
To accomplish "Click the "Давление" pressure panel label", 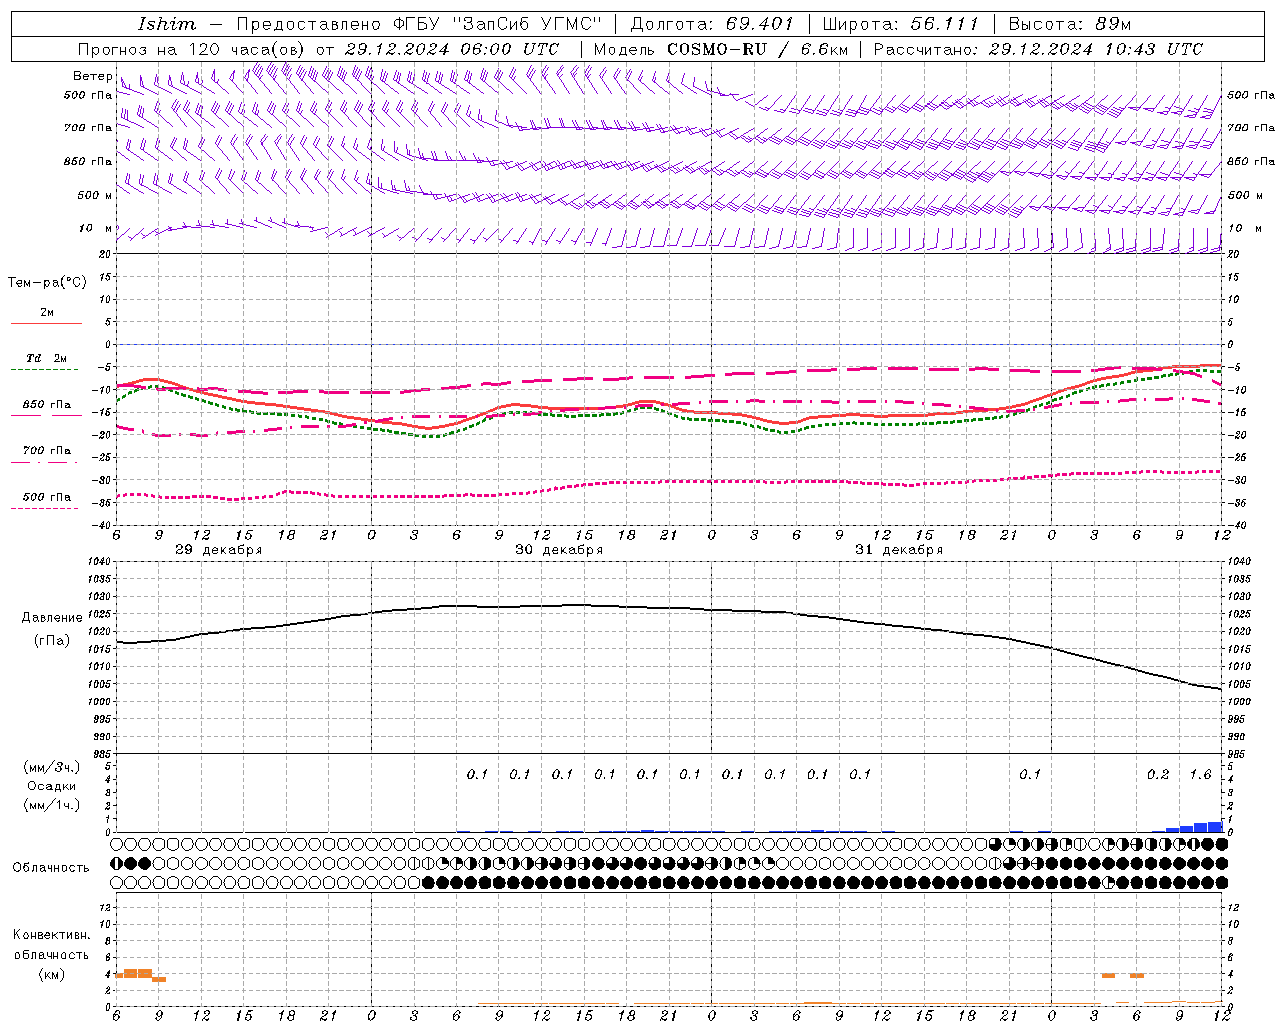I will click(52, 618).
